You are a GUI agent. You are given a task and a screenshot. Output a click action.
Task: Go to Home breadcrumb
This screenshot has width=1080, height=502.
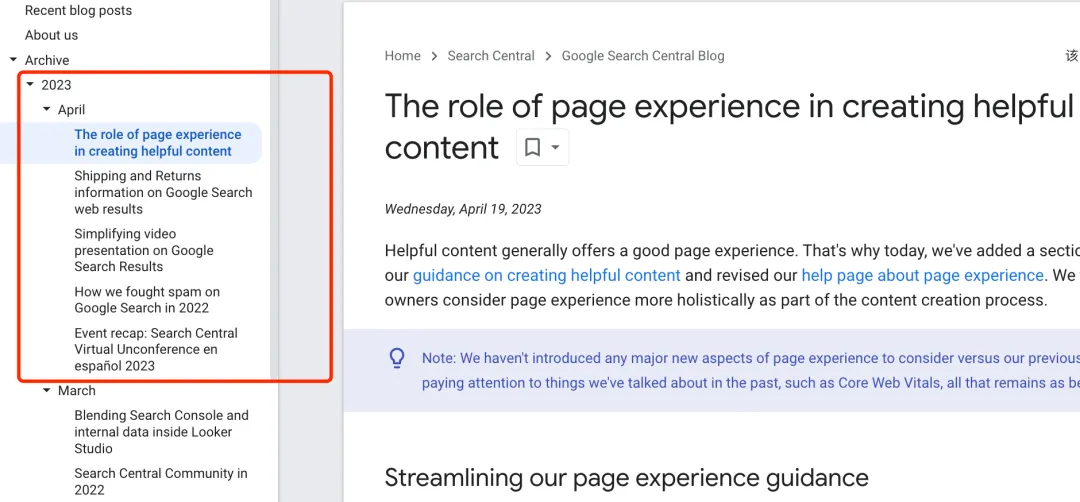coord(402,56)
